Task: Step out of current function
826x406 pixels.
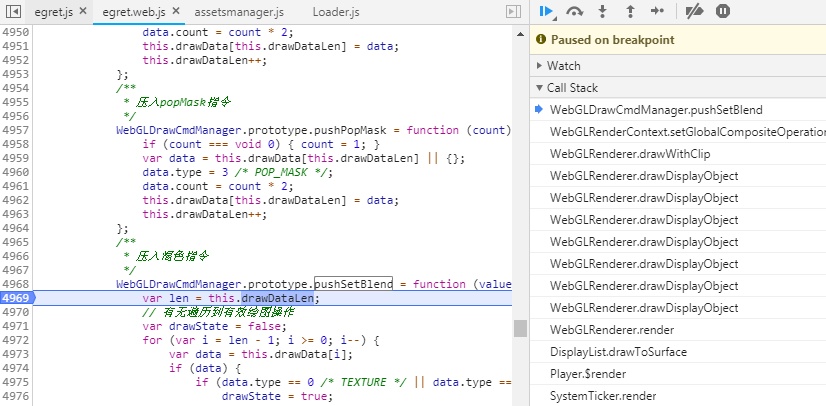Action: pos(630,11)
